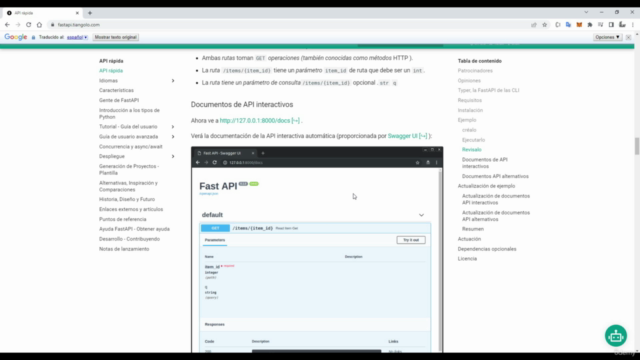
Task: Open the Swagger UI link
Action: (407, 136)
